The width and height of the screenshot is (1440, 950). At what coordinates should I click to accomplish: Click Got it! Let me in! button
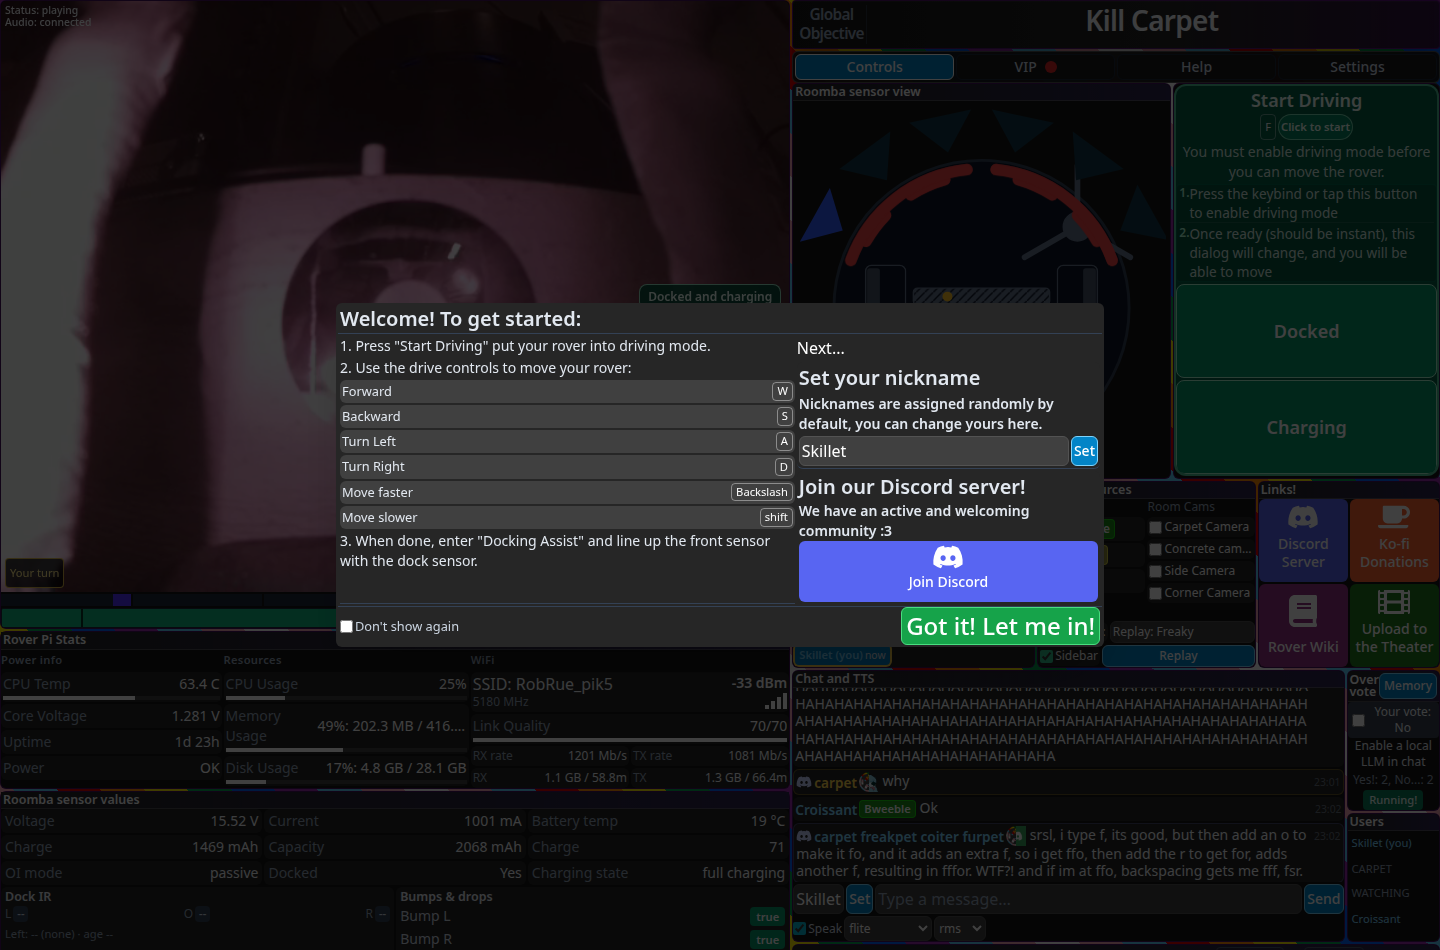1001,627
